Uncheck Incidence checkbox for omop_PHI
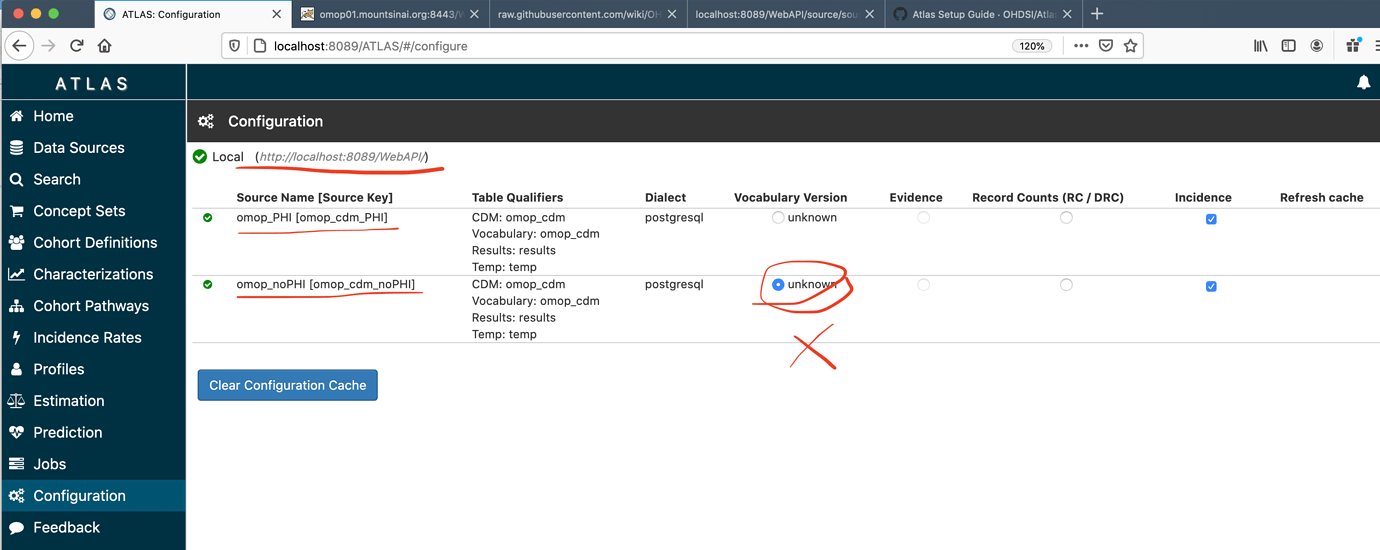This screenshot has width=1380, height=550. [1211, 219]
